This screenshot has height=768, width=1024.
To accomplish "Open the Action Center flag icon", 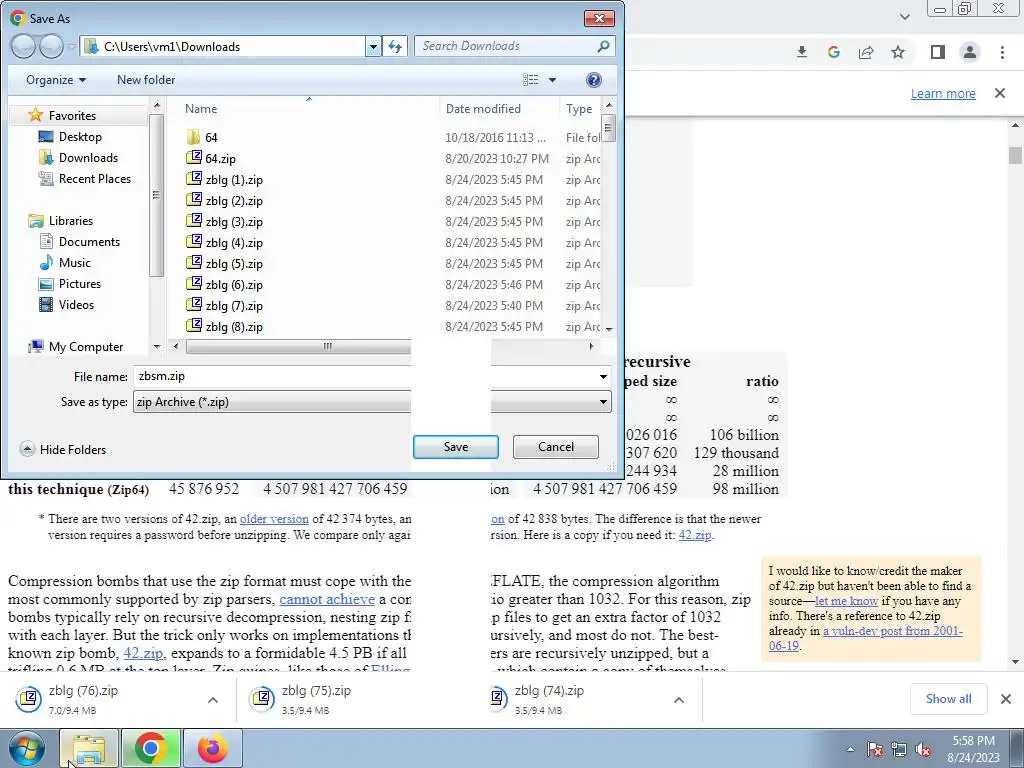I will [875, 749].
